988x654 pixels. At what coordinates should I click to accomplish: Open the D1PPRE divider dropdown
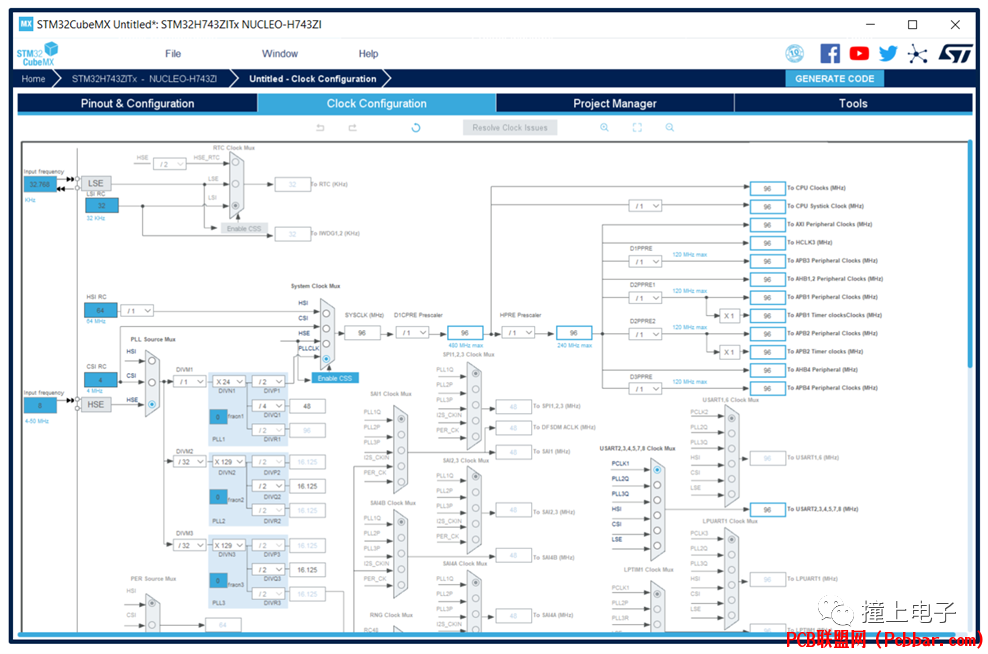(x=645, y=261)
